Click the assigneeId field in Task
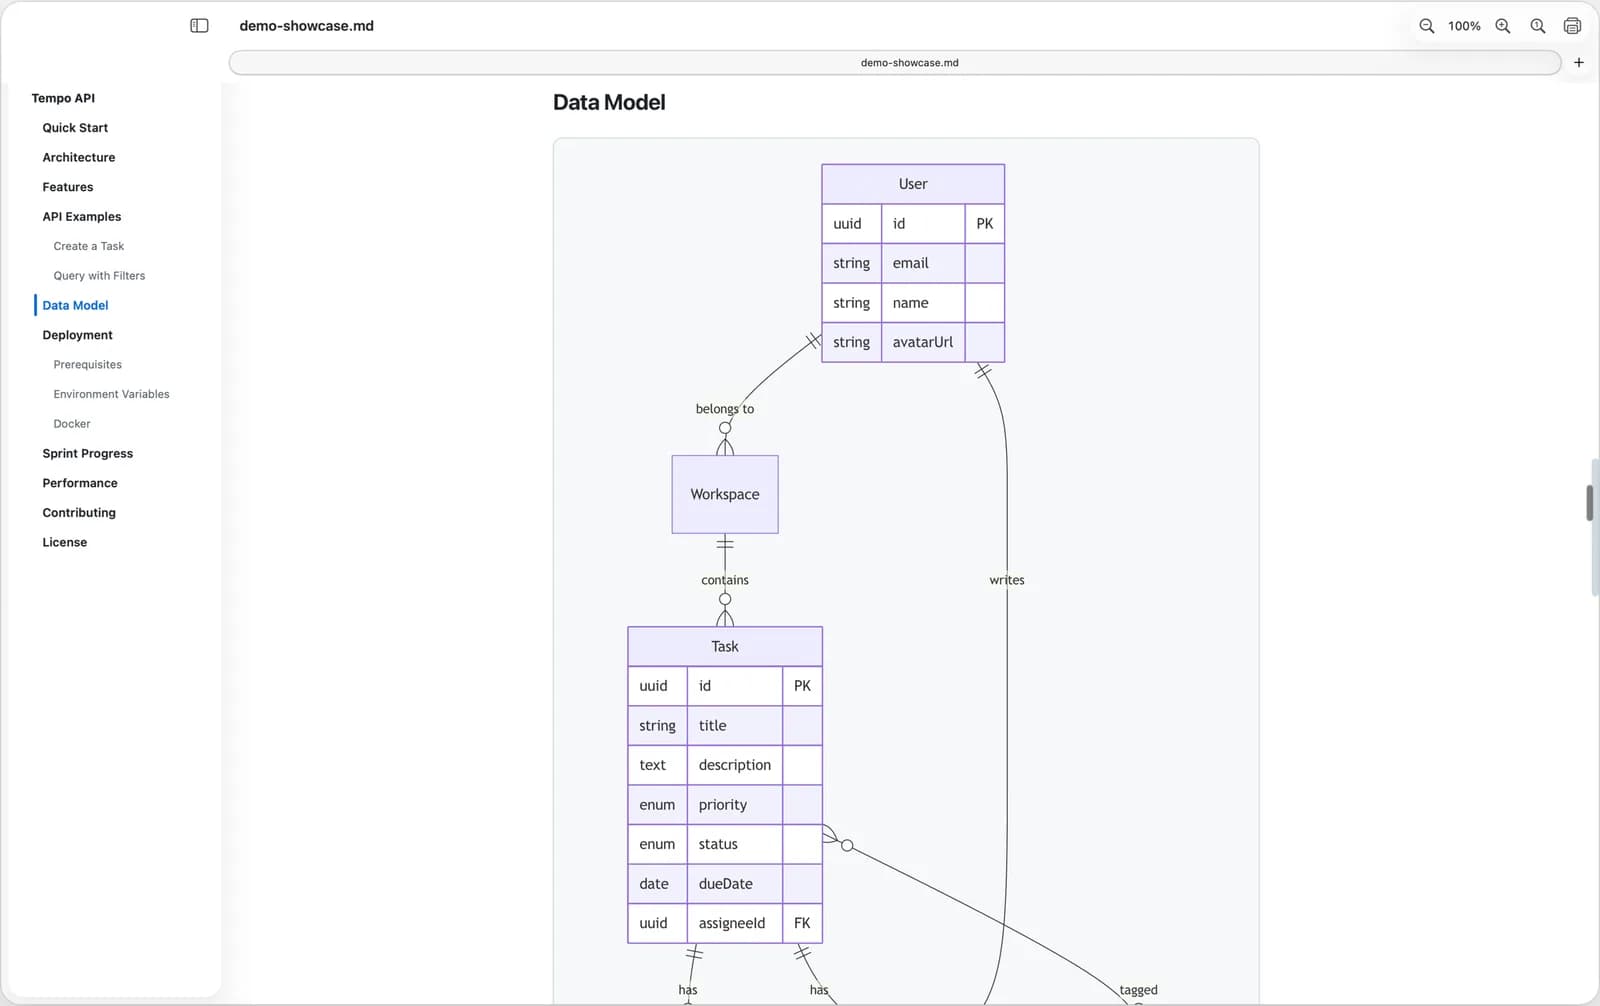The width and height of the screenshot is (1600, 1006). [x=734, y=923]
